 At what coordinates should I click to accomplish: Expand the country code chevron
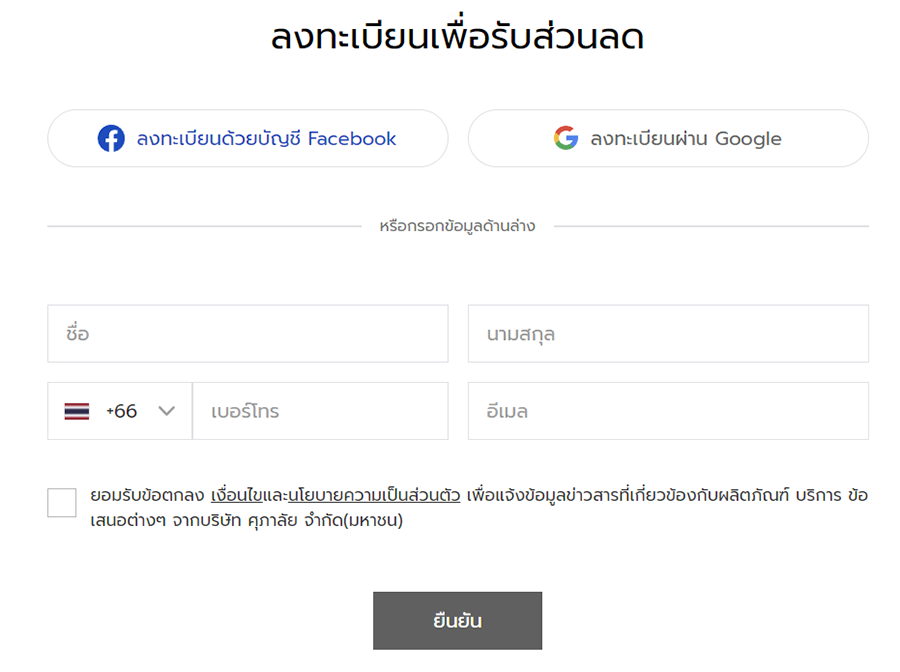[167, 411]
